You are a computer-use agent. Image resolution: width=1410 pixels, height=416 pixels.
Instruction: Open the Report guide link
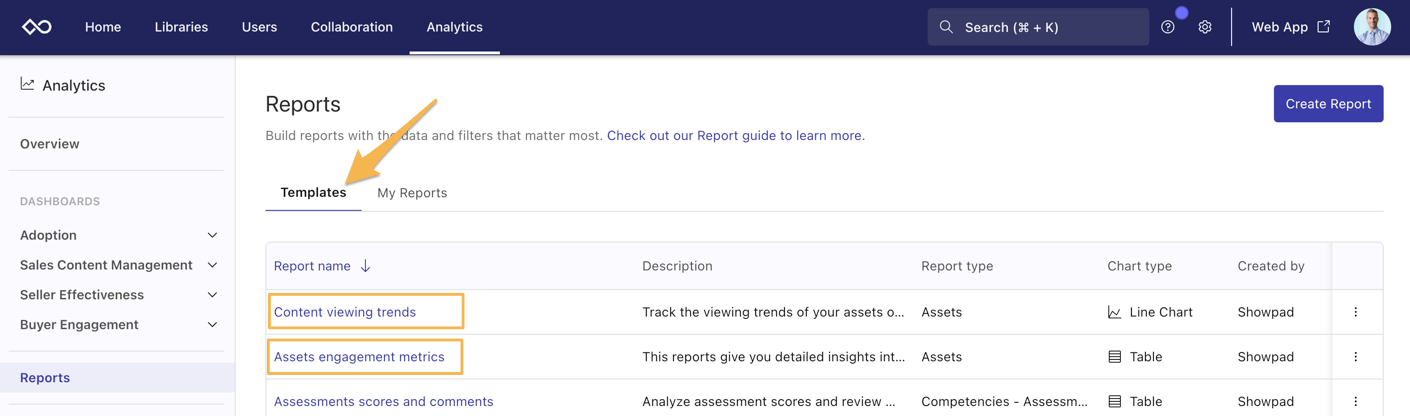point(735,135)
